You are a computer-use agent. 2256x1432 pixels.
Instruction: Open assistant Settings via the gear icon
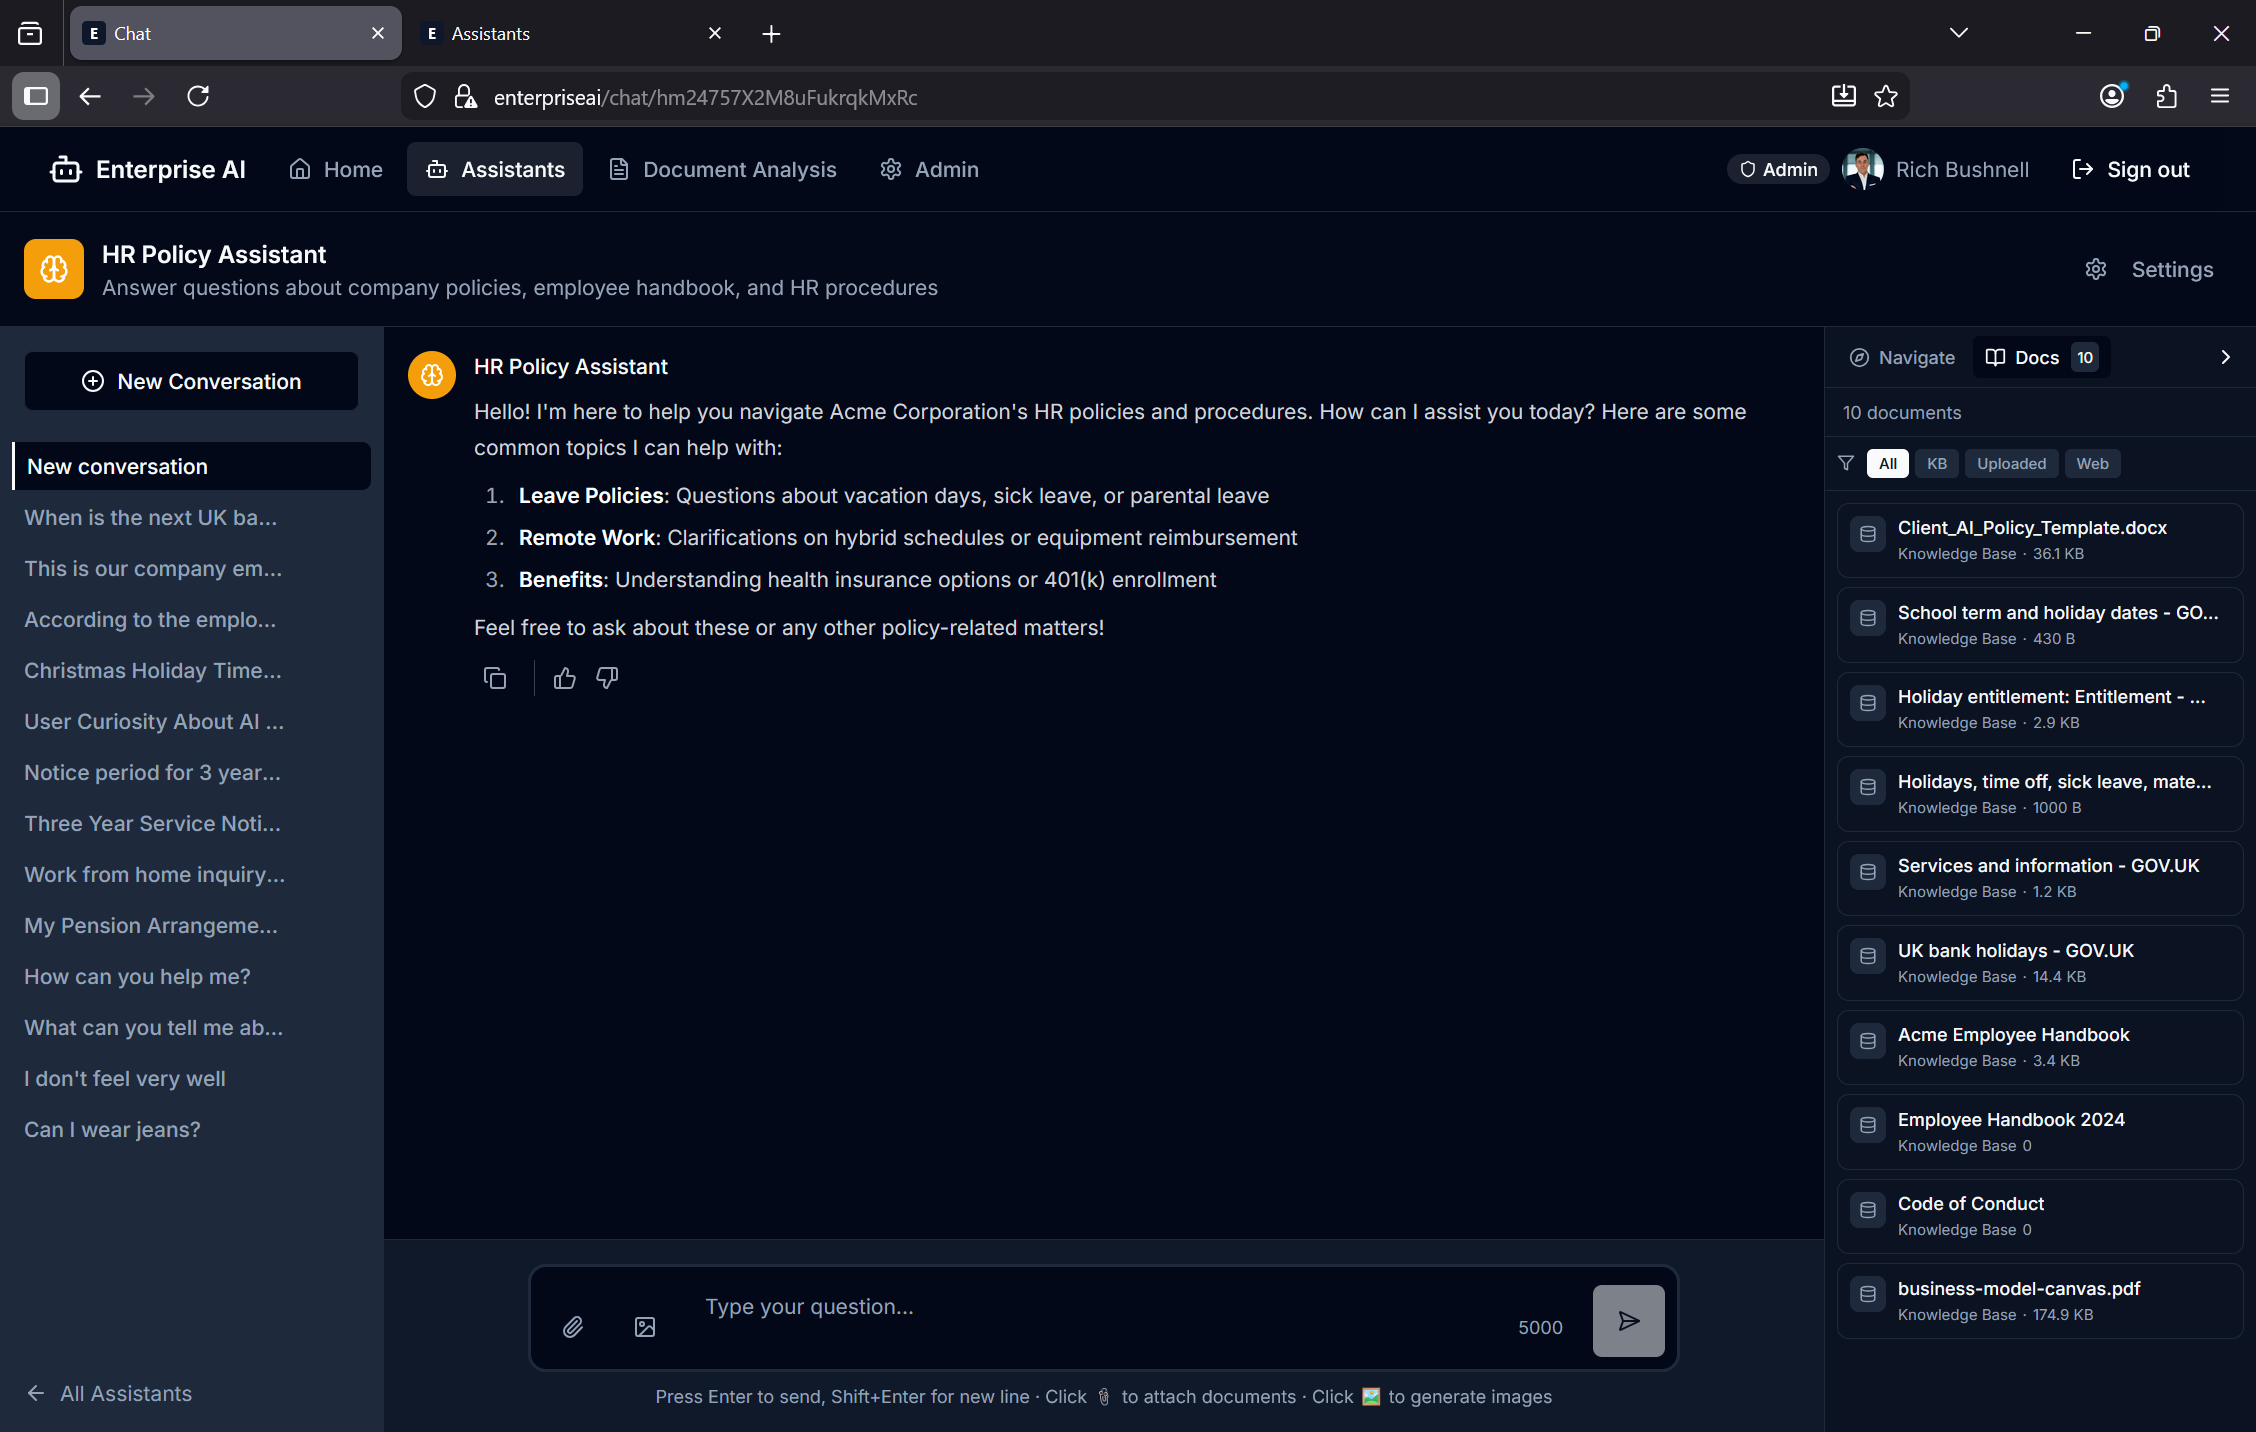point(2096,269)
